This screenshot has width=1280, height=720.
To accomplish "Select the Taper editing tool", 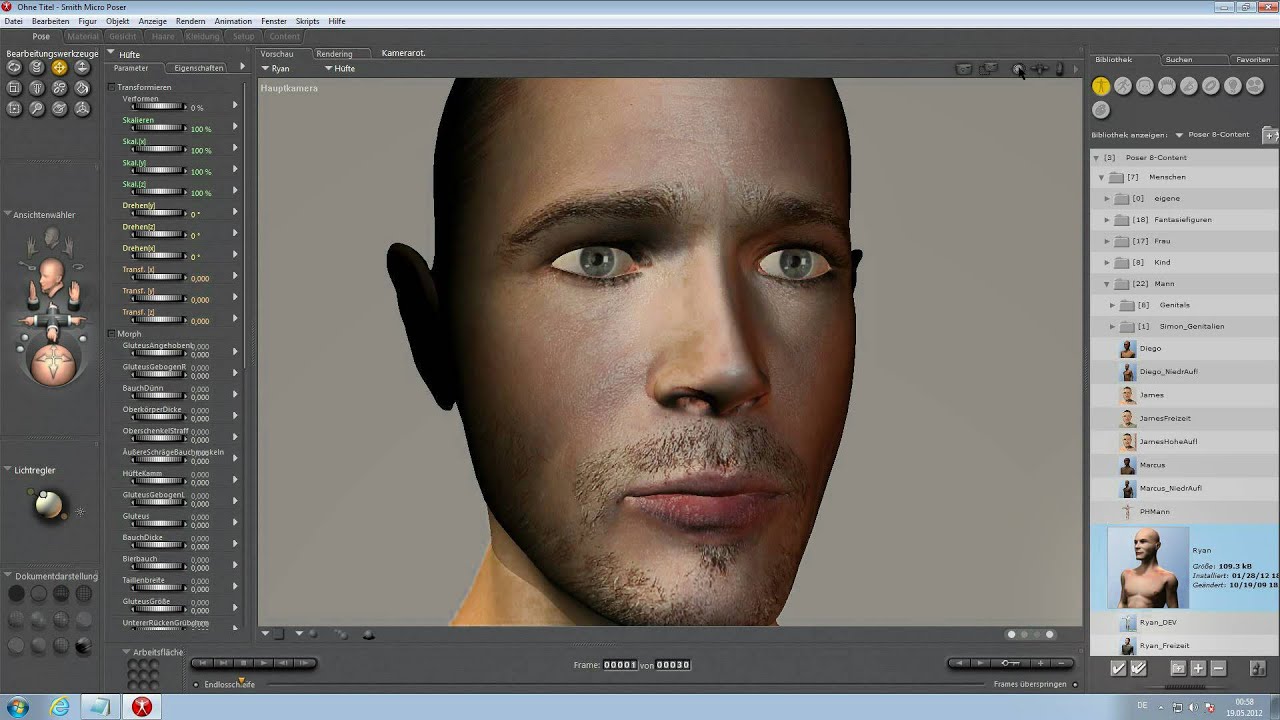I will (x=37, y=88).
